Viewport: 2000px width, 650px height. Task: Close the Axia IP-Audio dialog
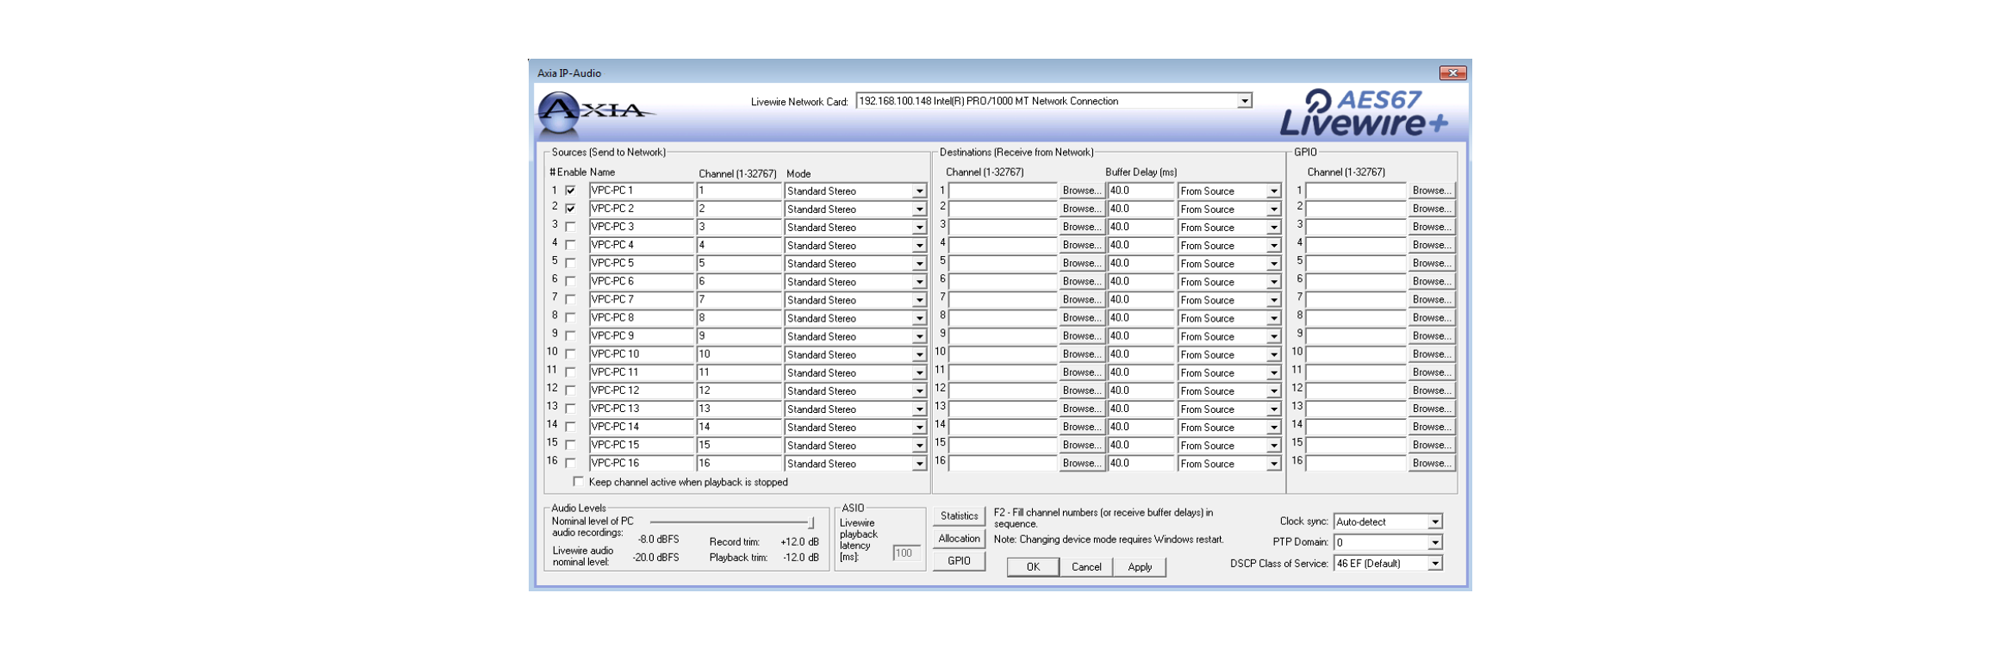coord(1452,73)
